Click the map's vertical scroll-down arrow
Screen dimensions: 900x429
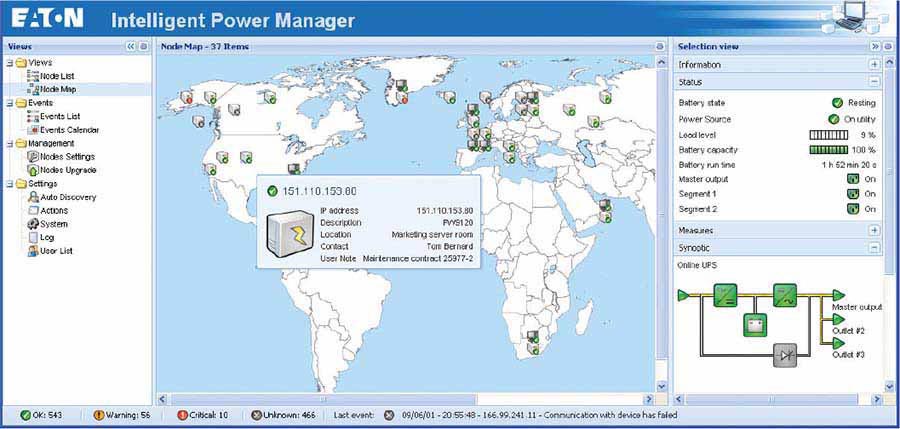click(661, 387)
